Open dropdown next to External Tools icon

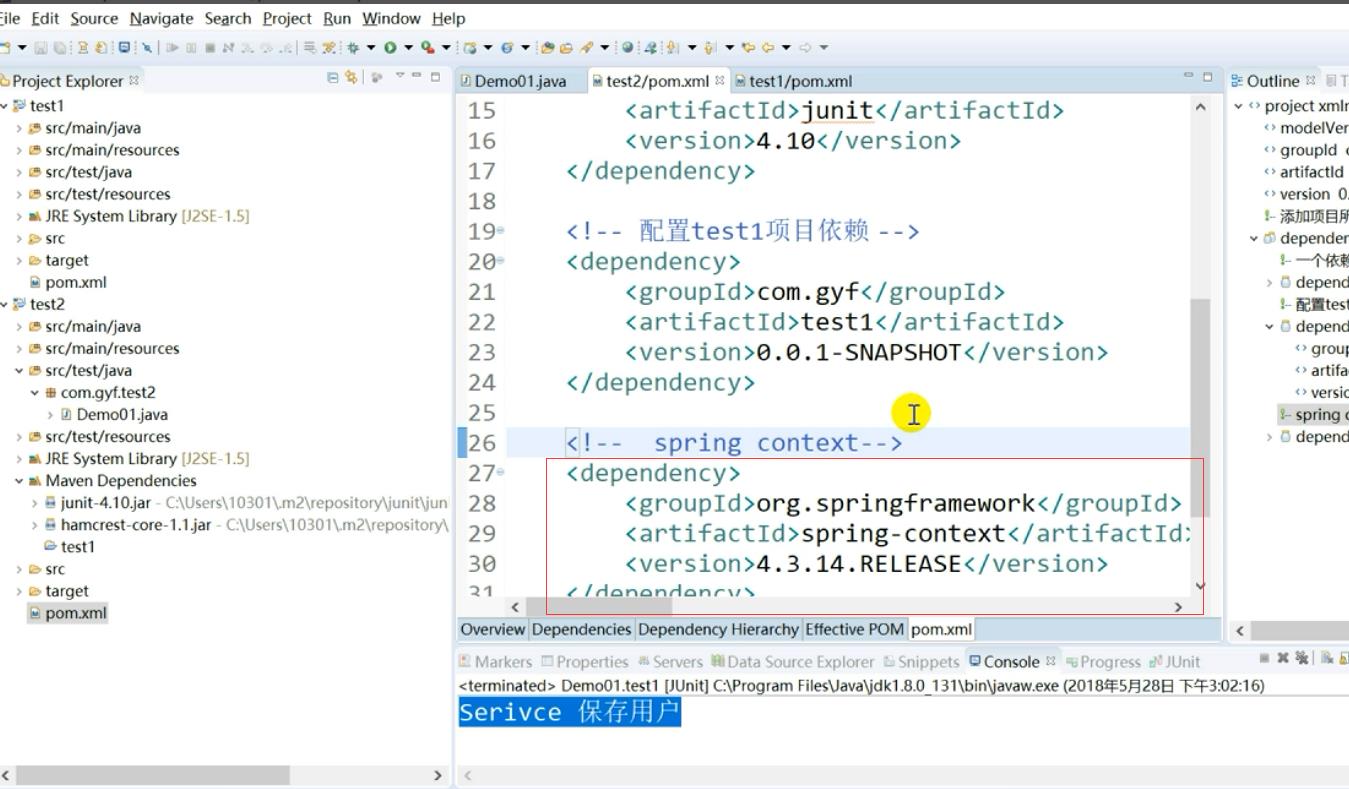pyautogui.click(x=446, y=47)
